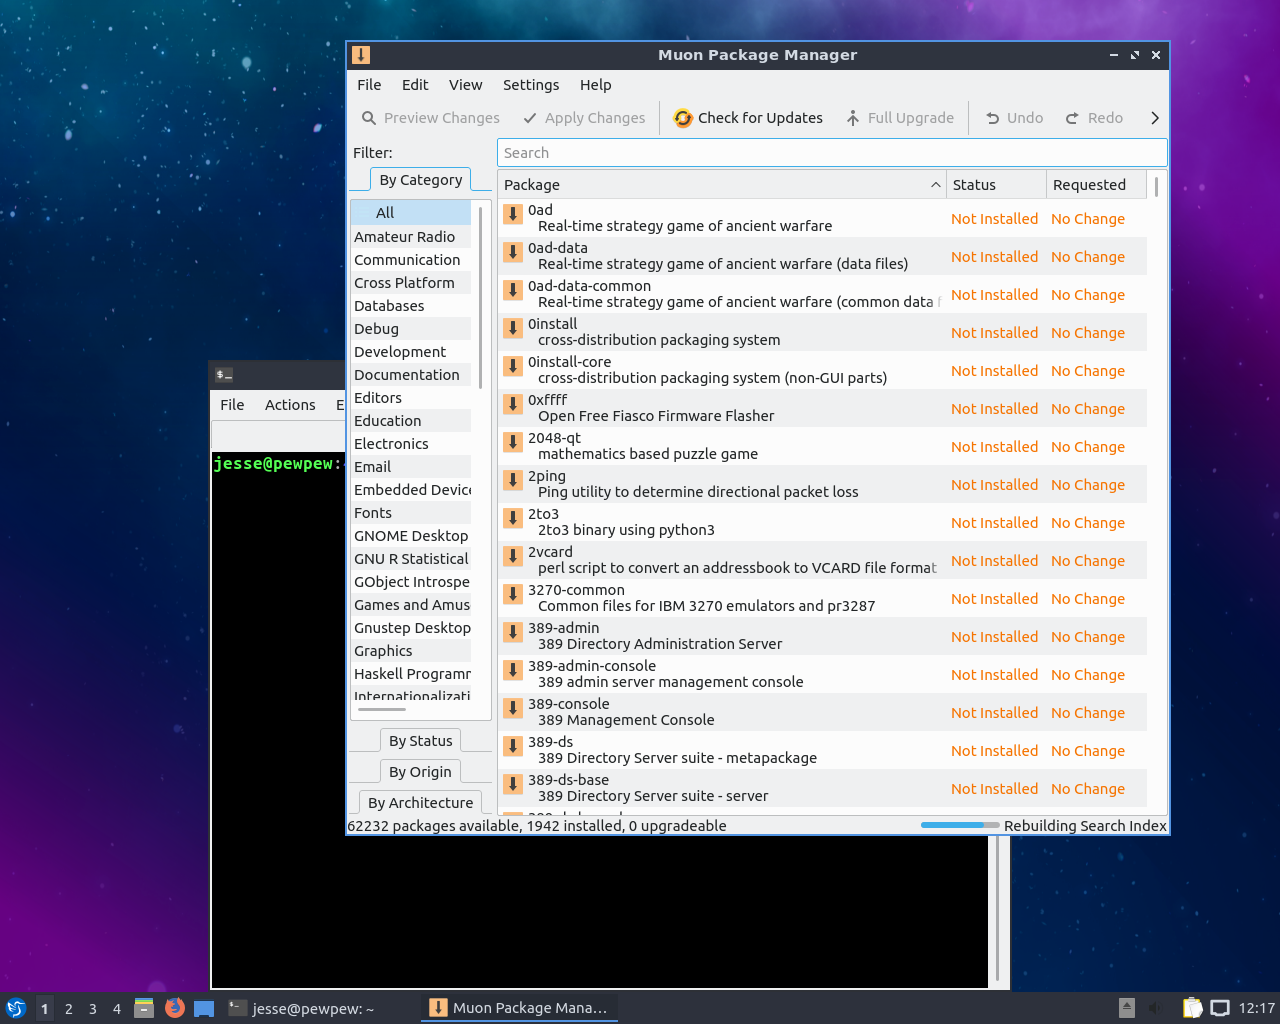This screenshot has height=1024, width=1280.
Task: Click the 2to3 package status icon
Action: click(x=513, y=517)
